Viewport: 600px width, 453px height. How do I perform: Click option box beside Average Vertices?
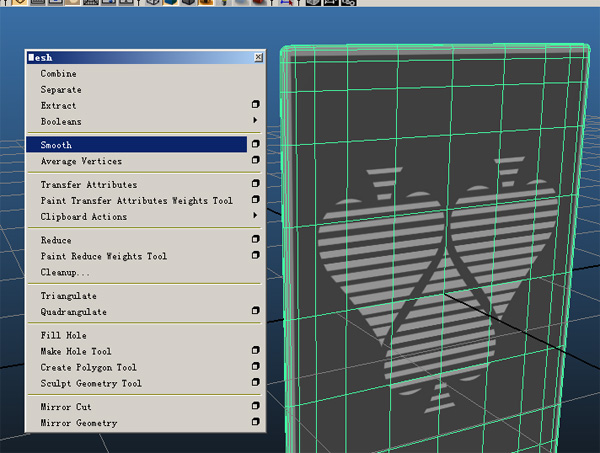coord(256,161)
